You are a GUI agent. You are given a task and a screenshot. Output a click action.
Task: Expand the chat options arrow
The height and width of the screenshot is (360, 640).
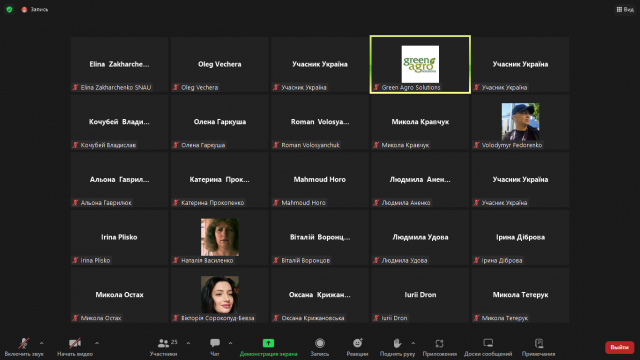coord(230,343)
